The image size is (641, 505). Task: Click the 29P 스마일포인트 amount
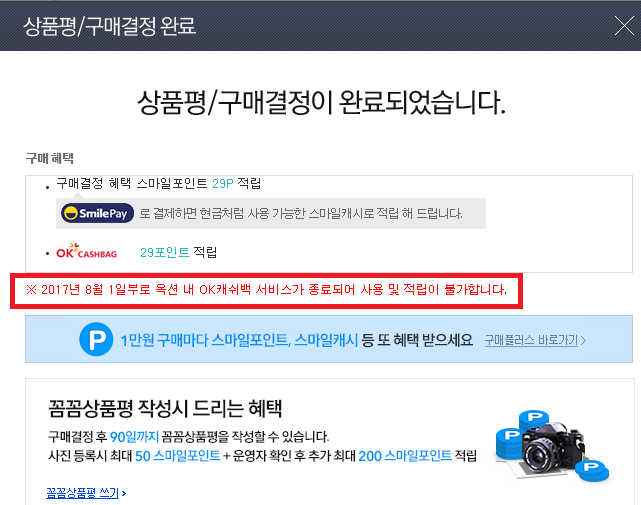222,184
